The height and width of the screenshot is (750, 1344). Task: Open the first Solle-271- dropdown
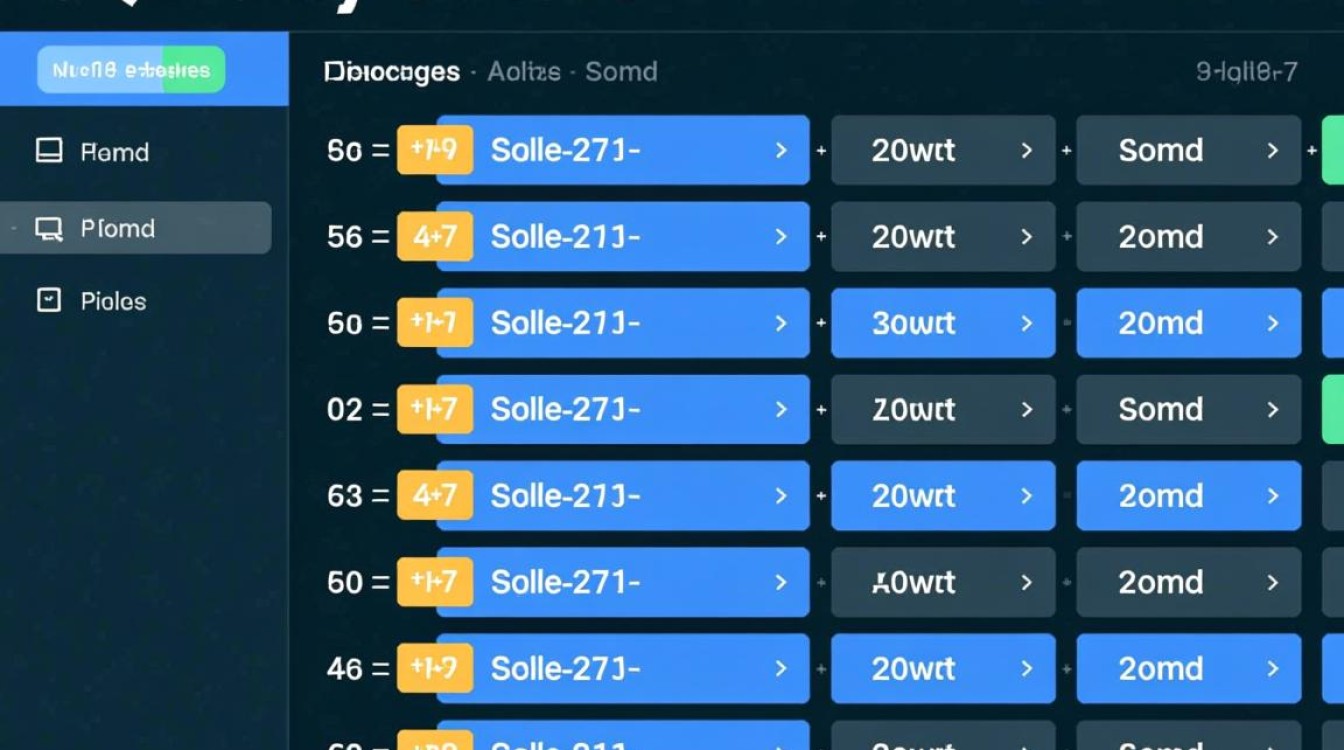[622, 150]
